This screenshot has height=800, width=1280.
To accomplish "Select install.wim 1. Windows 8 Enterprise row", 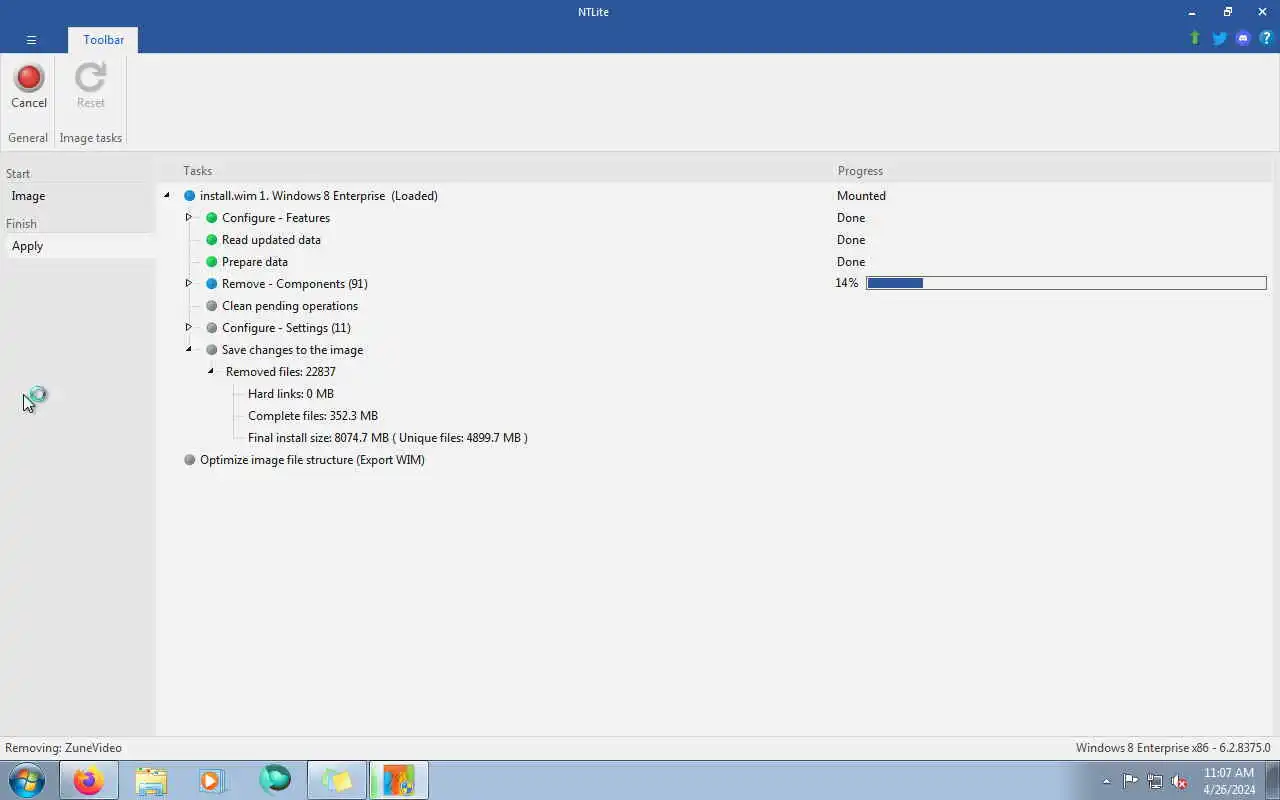I will click(318, 196).
